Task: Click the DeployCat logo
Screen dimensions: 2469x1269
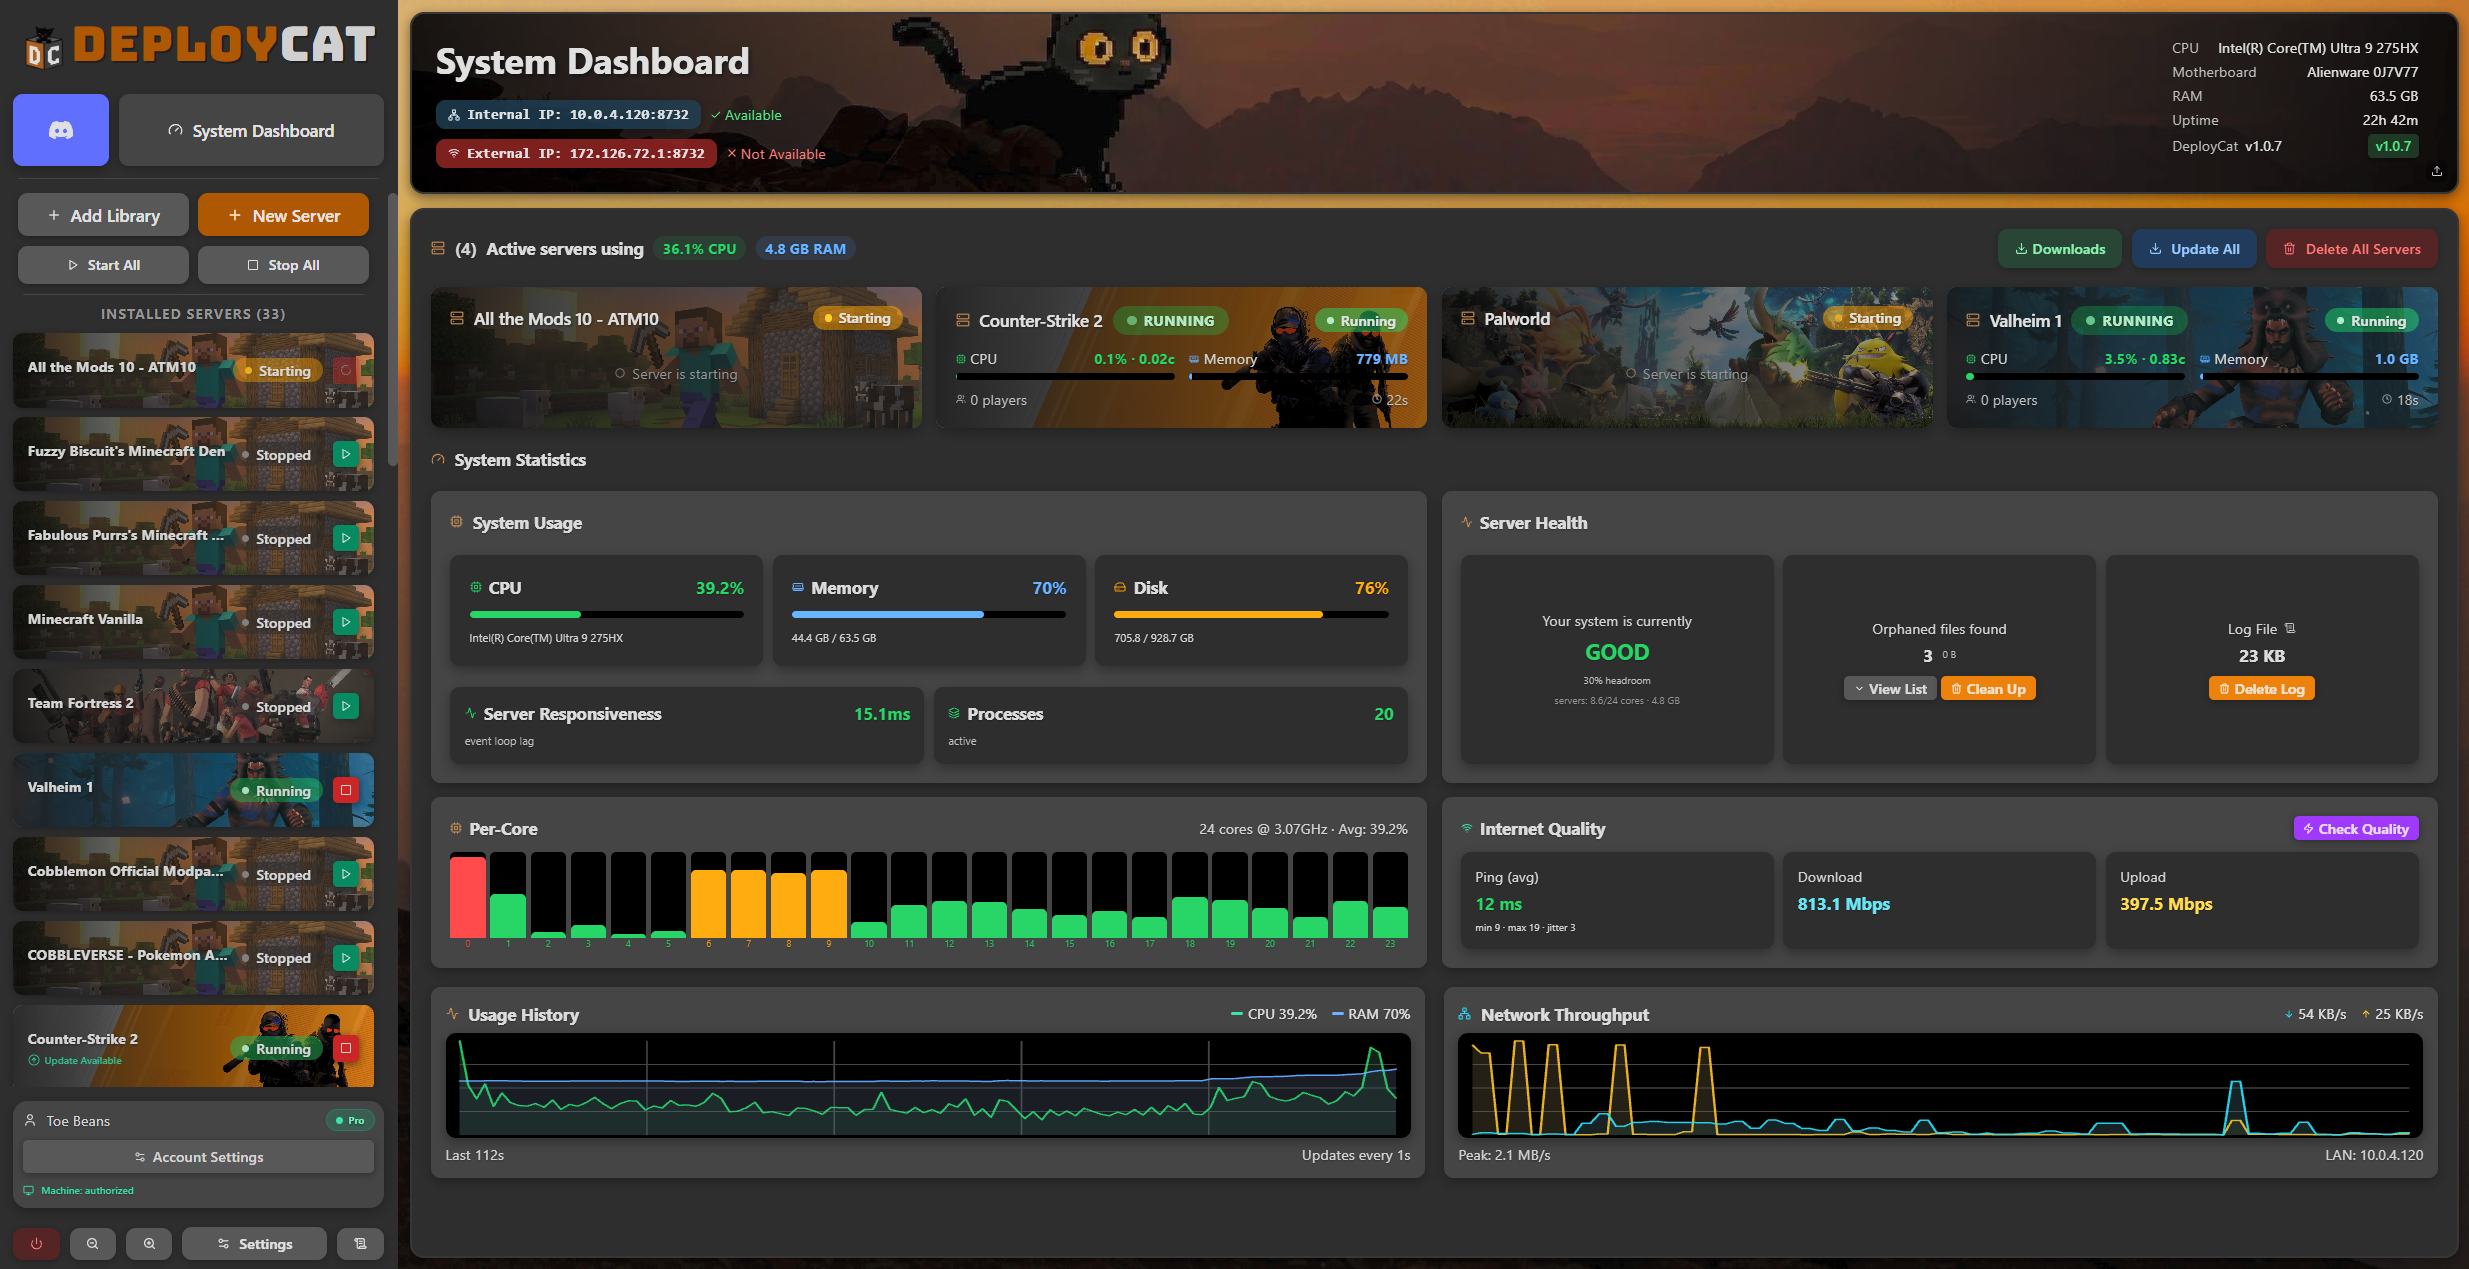Action: [x=200, y=46]
